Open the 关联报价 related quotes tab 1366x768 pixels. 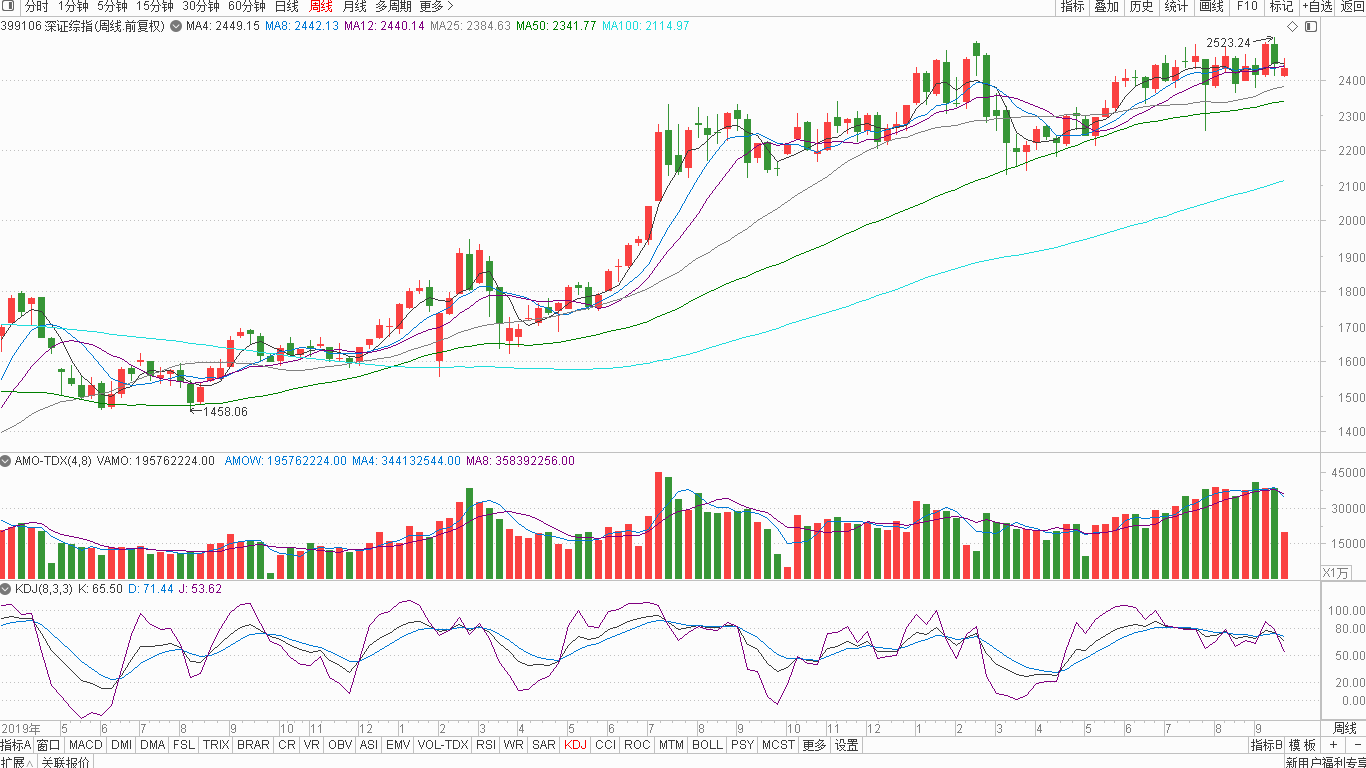tap(65, 762)
